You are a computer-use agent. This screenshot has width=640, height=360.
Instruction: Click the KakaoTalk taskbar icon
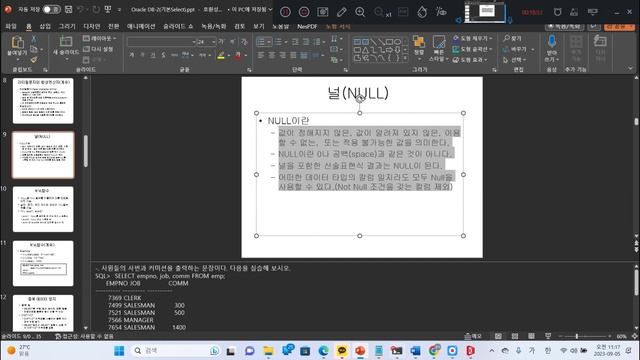coord(342,351)
